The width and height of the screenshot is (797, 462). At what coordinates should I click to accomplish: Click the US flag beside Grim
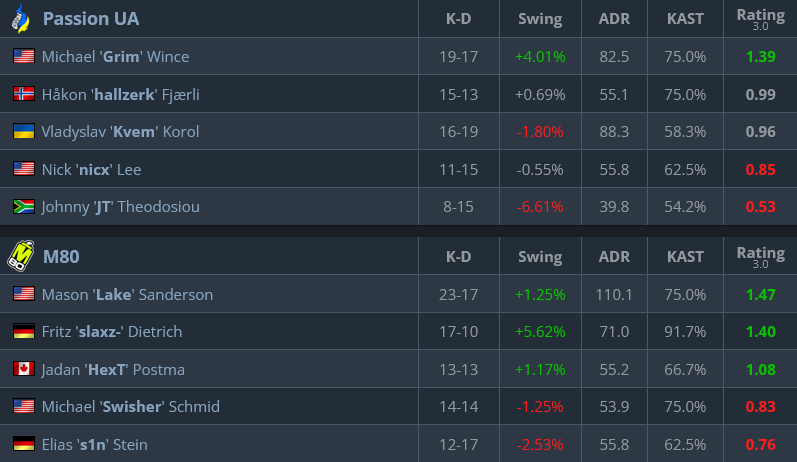[24, 57]
